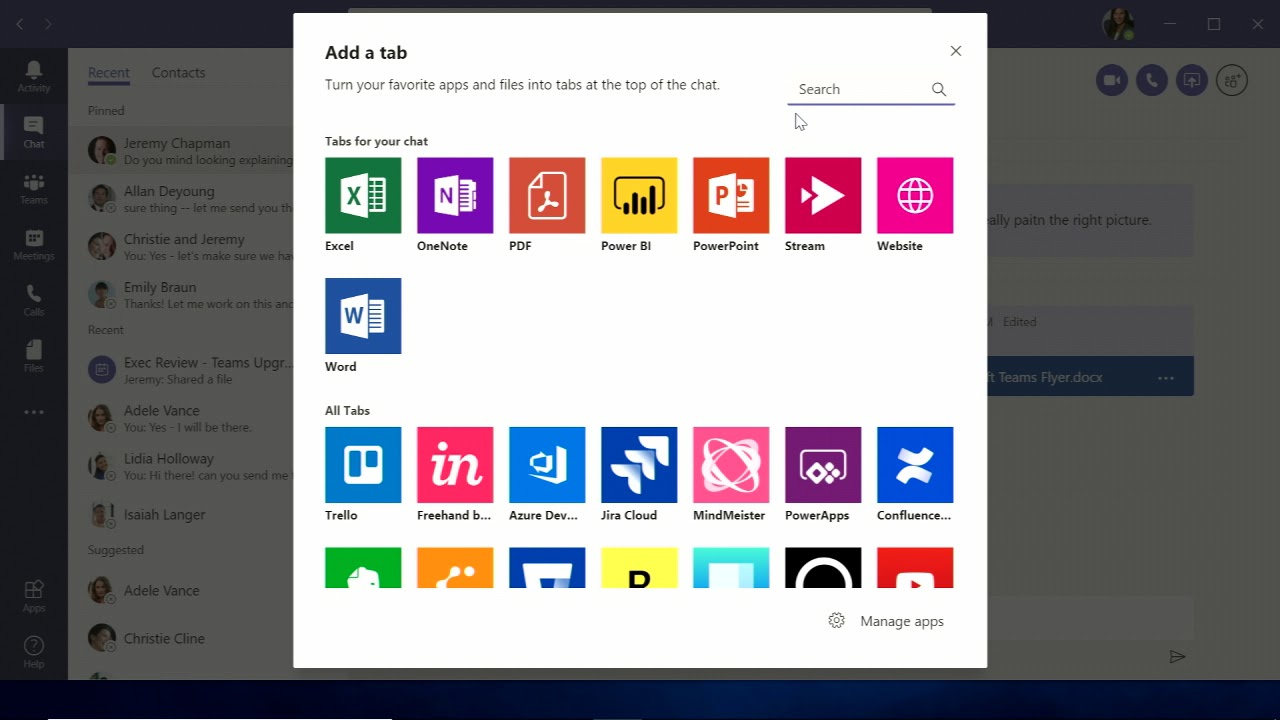The image size is (1280, 720).
Task: Click the 'Suggested' section label
Action: (x=116, y=549)
